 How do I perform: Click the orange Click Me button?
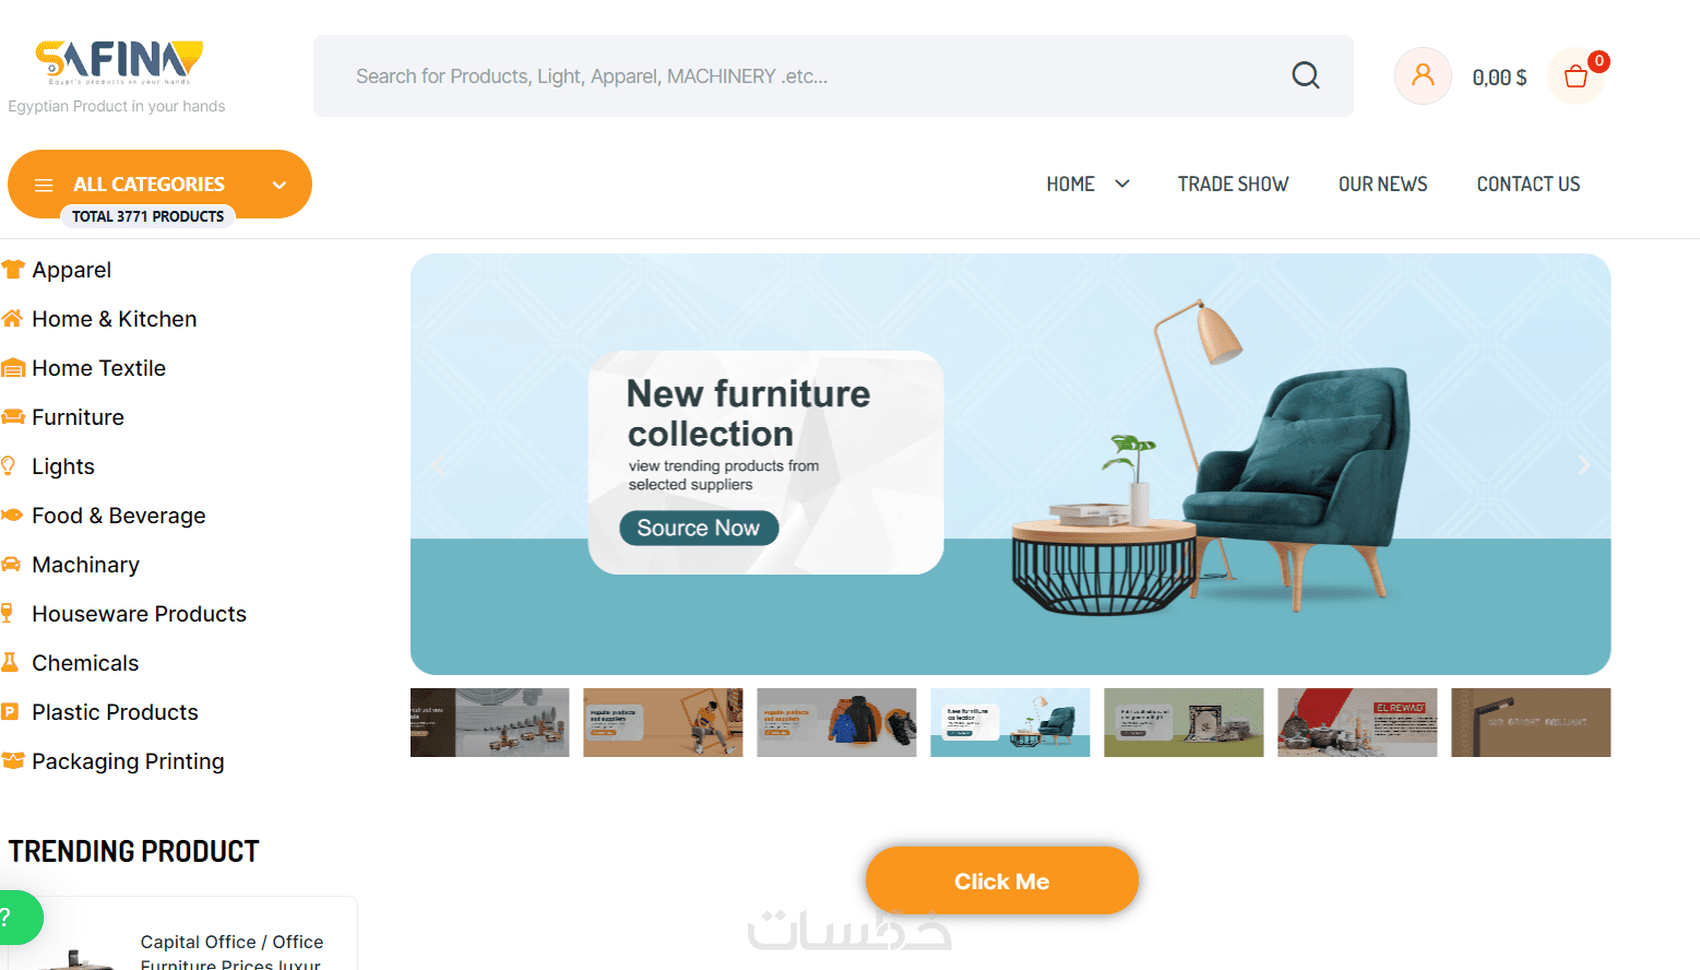pos(1002,881)
